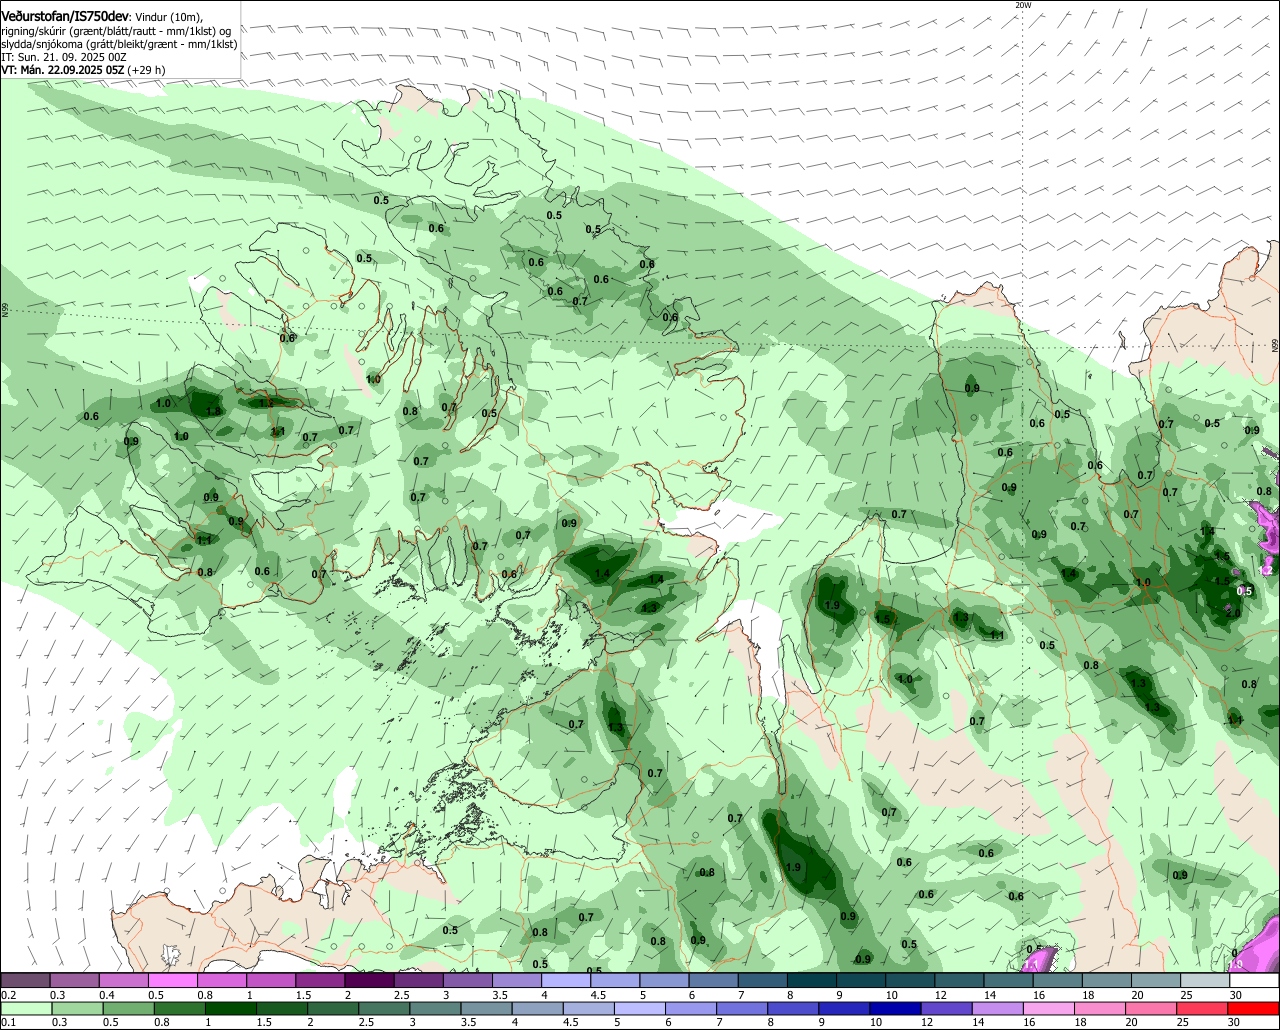1280x1030 pixels.
Task: Click the slydda/snjókoma legend description line
Action: click(119, 44)
